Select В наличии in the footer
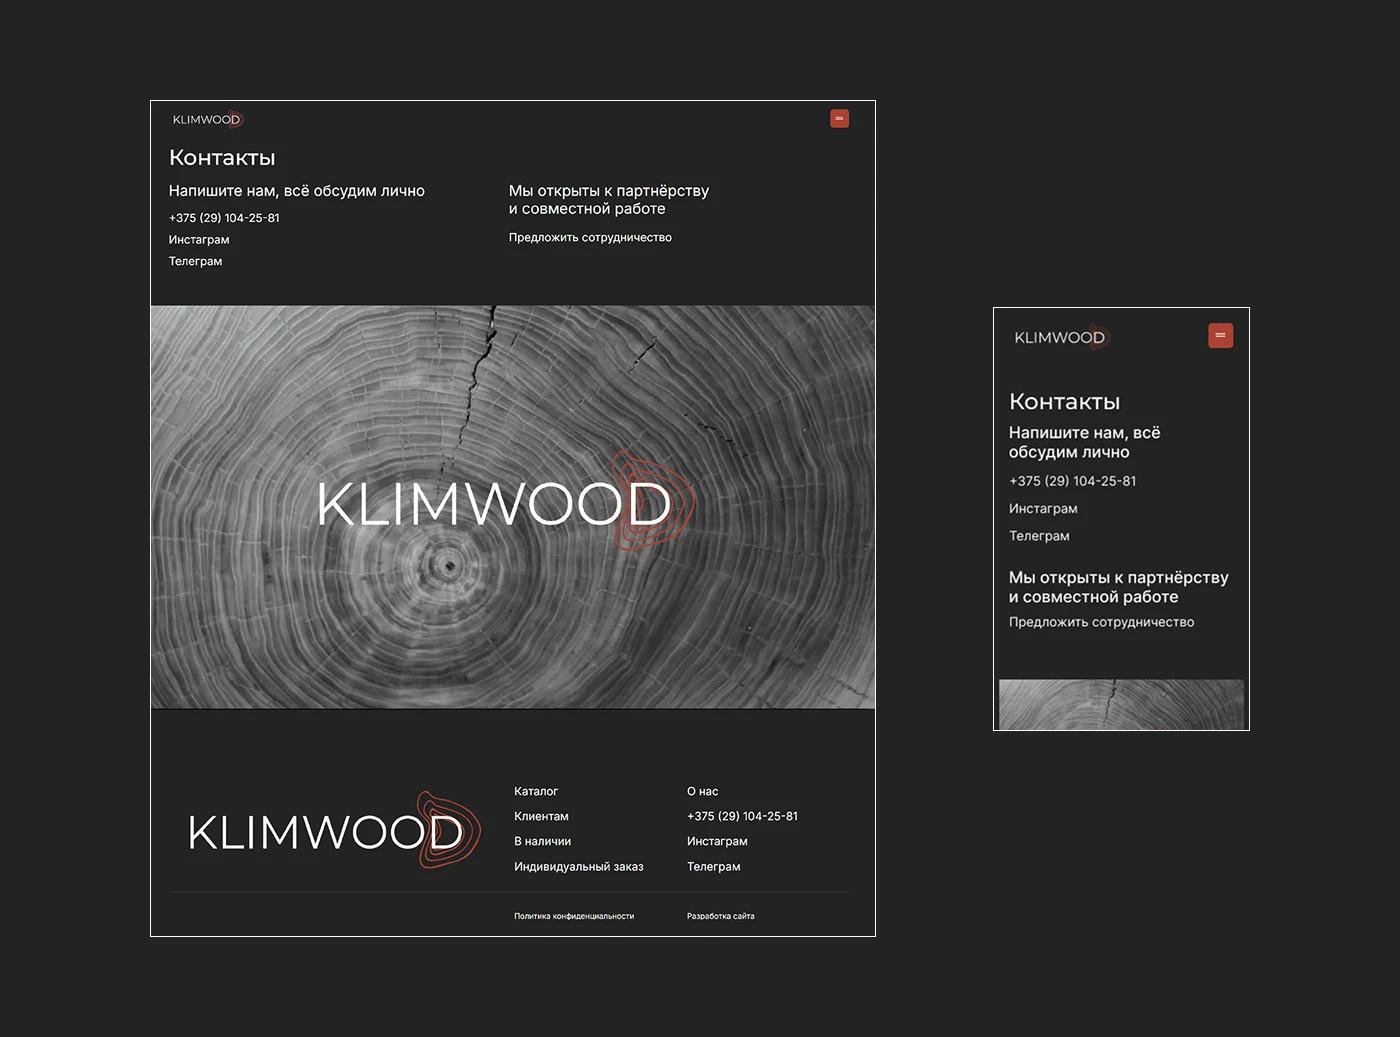 tap(542, 841)
